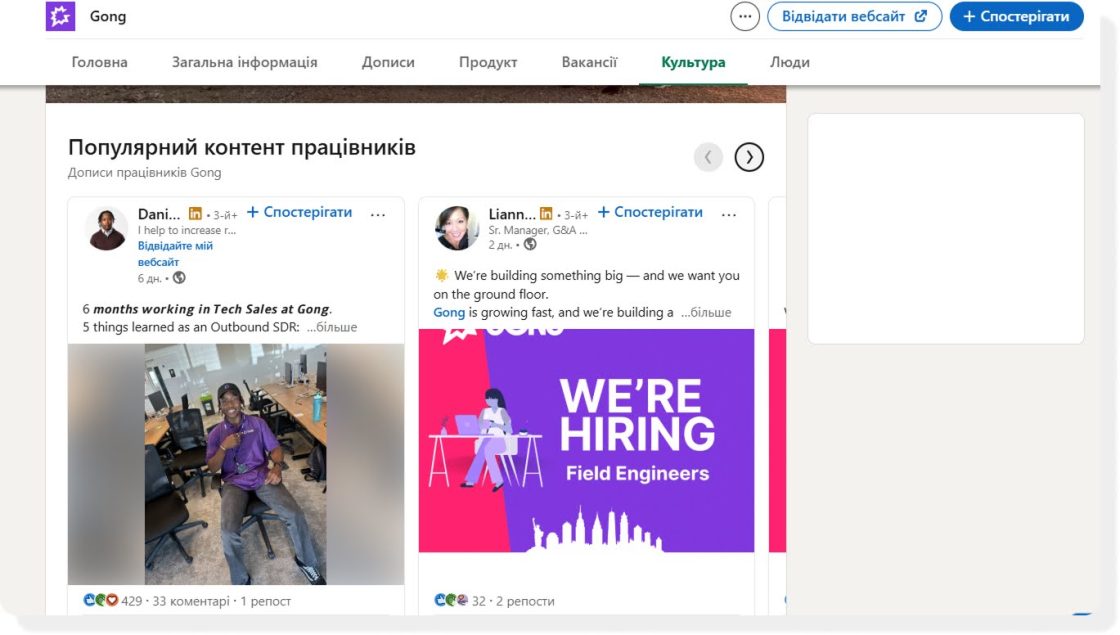The width and height of the screenshot is (1120, 635).
Task: Click the I help to increase r... headline
Action: click(x=186, y=230)
